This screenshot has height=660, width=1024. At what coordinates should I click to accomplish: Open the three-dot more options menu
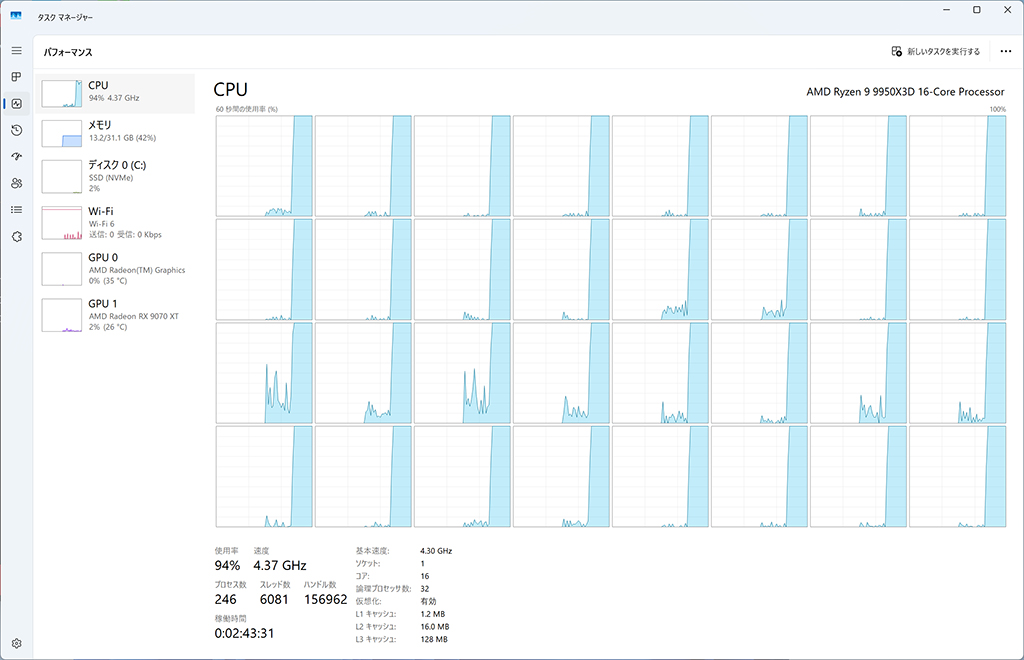coord(1006,51)
